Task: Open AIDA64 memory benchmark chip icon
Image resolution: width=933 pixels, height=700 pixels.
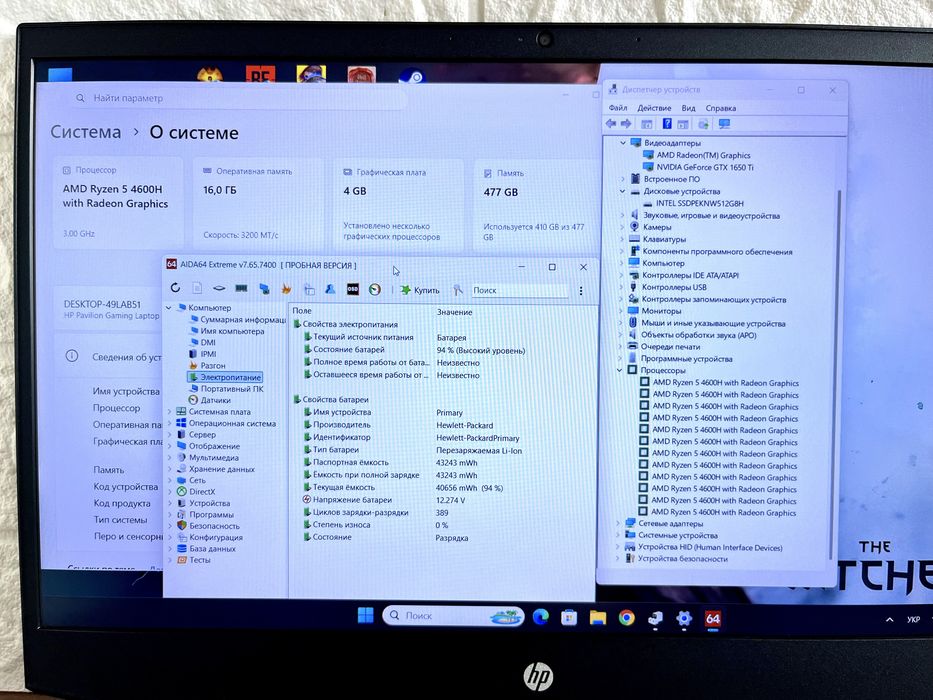Action: pos(241,288)
